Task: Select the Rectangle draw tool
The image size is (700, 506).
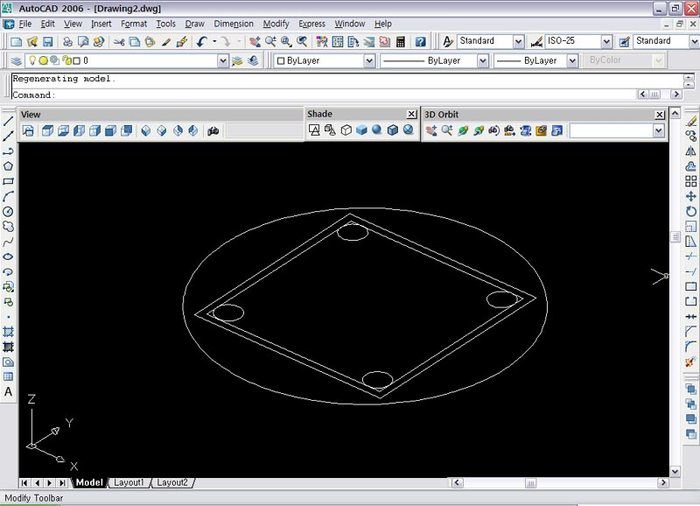Action: coord(8,181)
